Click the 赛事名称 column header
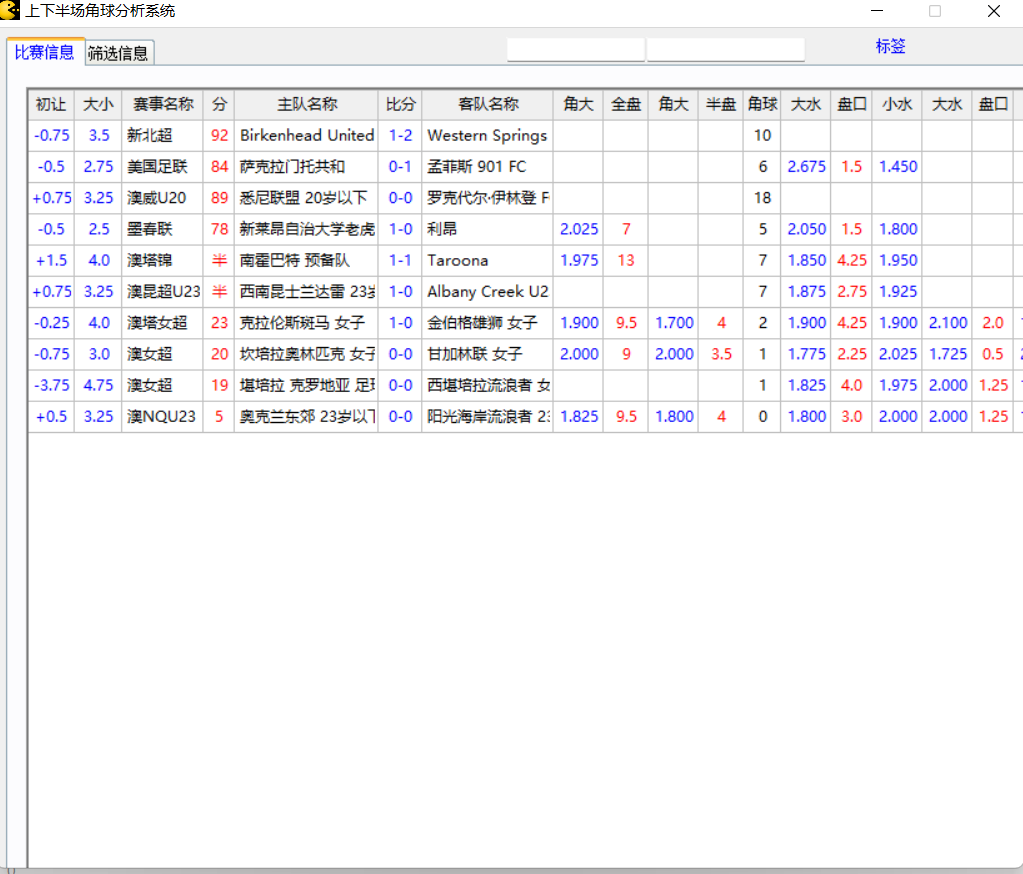 [163, 104]
